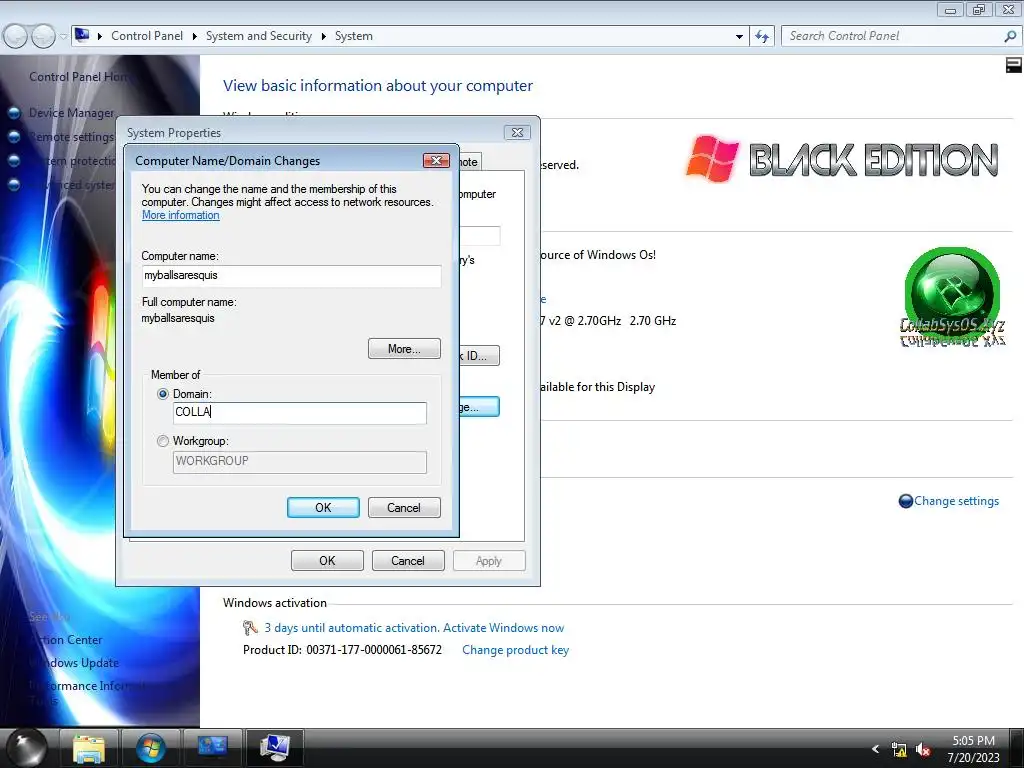Open Device Manager in sidebar
1024x768 pixels.
point(71,113)
